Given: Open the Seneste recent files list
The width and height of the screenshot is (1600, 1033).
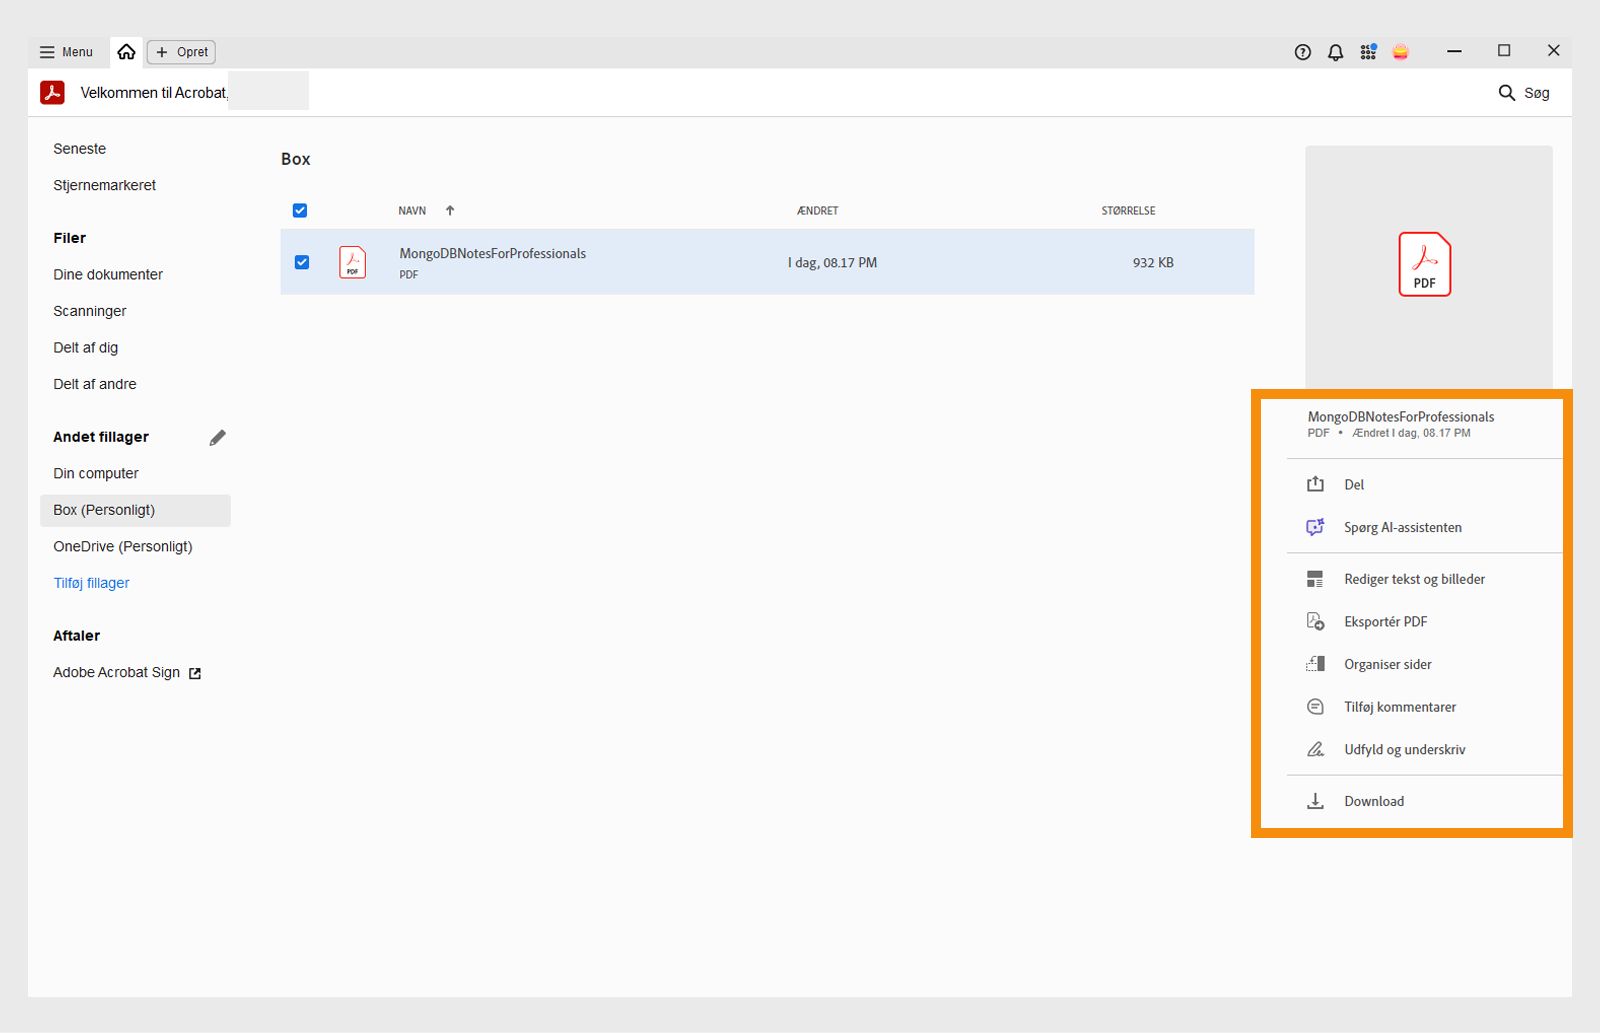Looking at the screenshot, I should pyautogui.click(x=80, y=149).
